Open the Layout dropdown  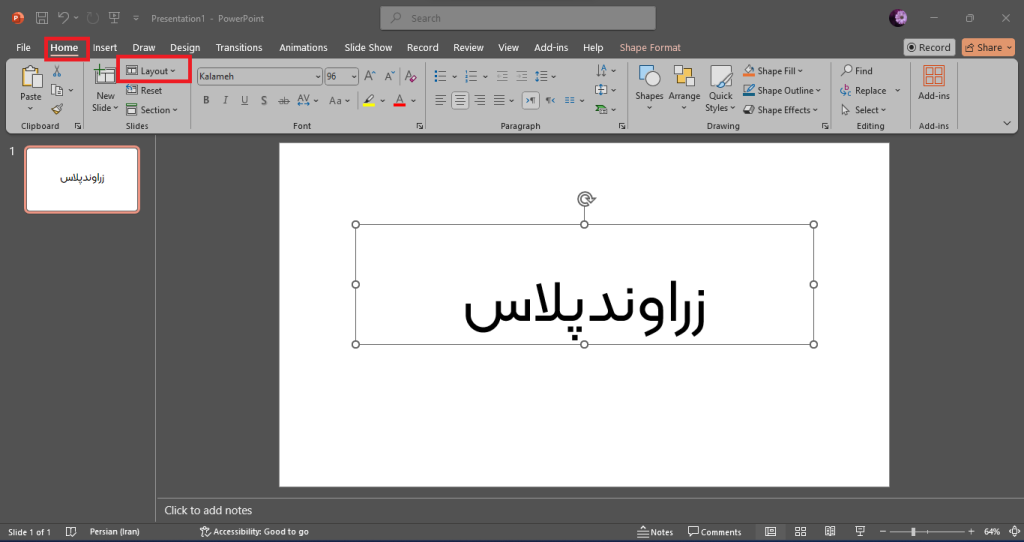coord(152,71)
